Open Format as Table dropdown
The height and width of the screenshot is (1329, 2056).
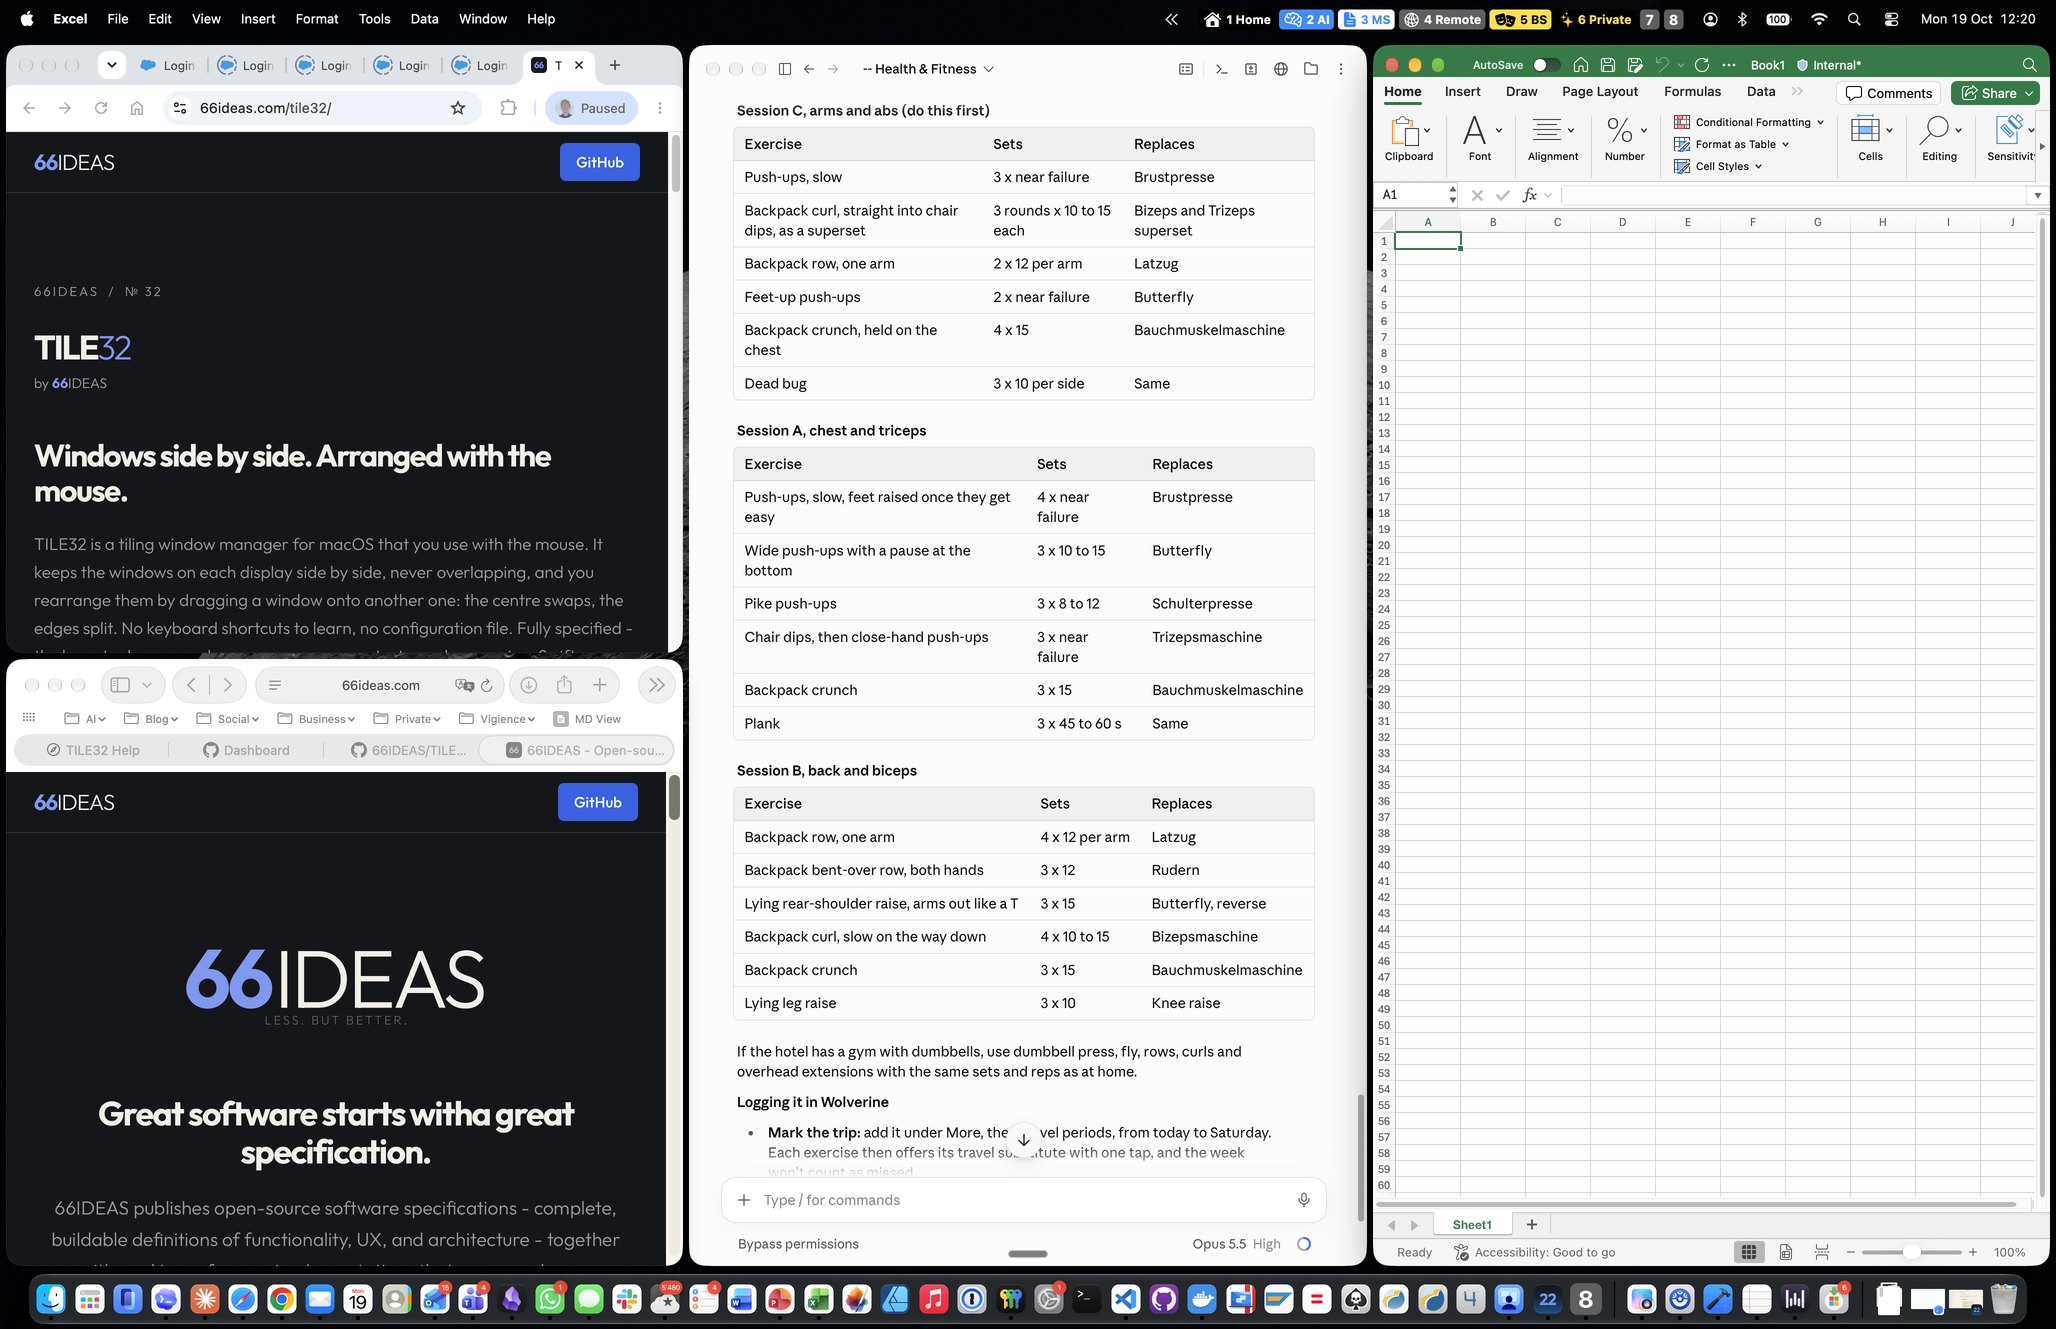pyautogui.click(x=1732, y=144)
